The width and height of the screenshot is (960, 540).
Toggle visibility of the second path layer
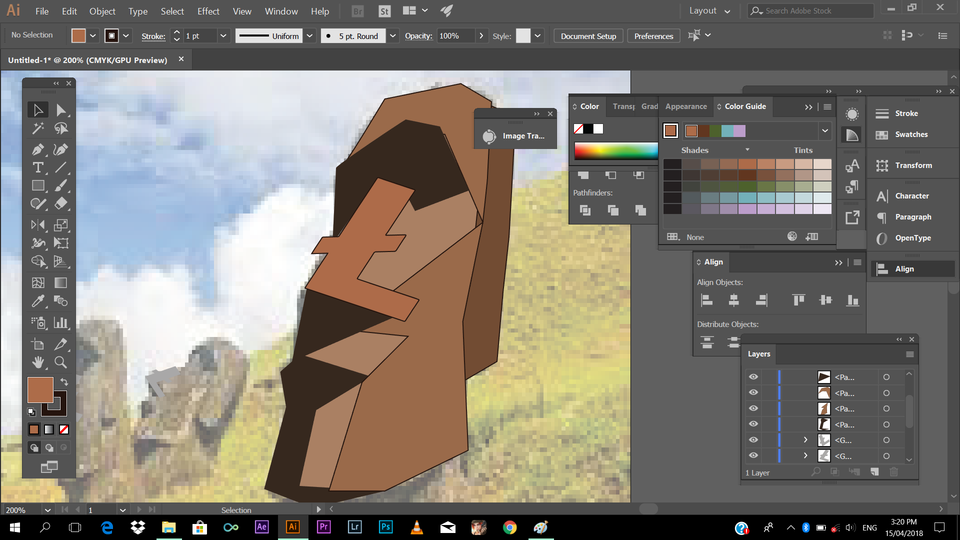(x=753, y=393)
